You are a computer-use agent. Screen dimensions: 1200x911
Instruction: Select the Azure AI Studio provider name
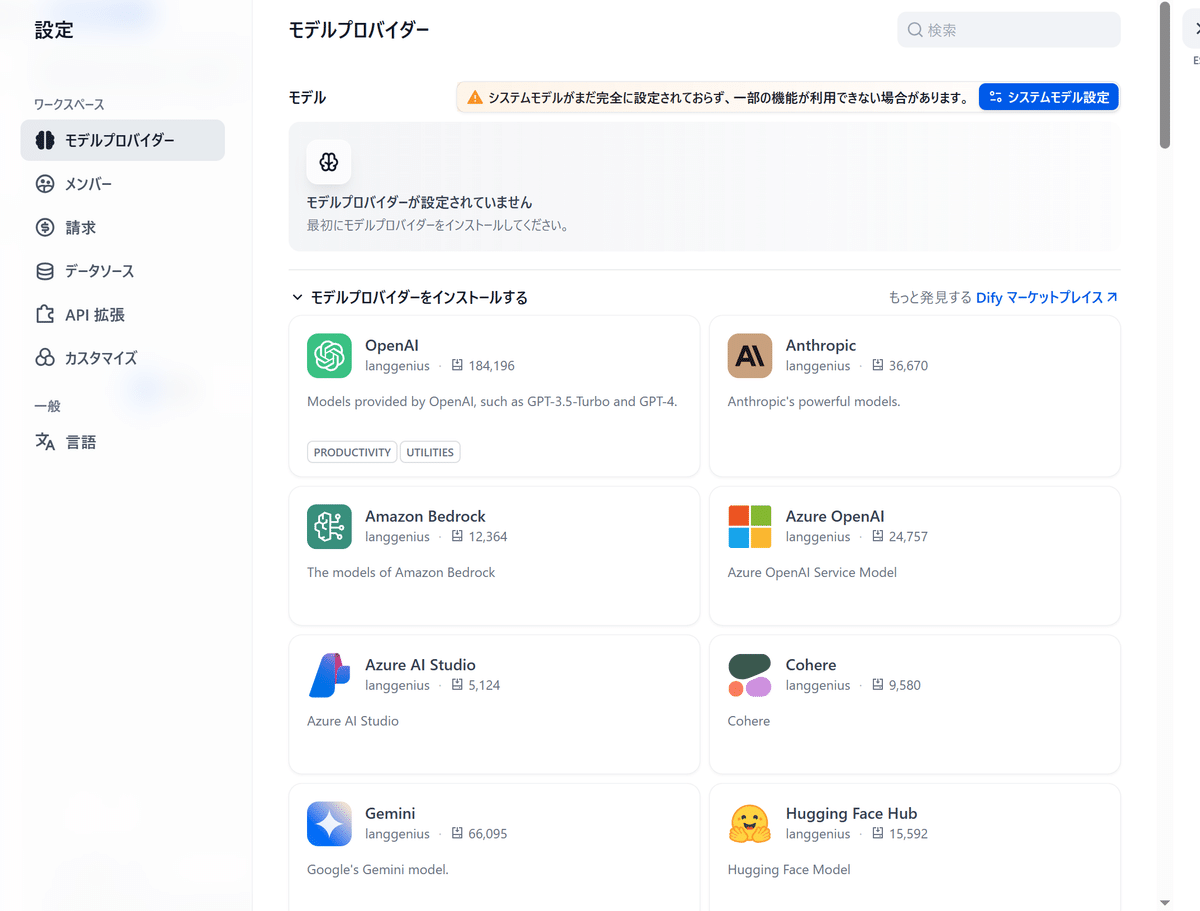click(x=420, y=665)
